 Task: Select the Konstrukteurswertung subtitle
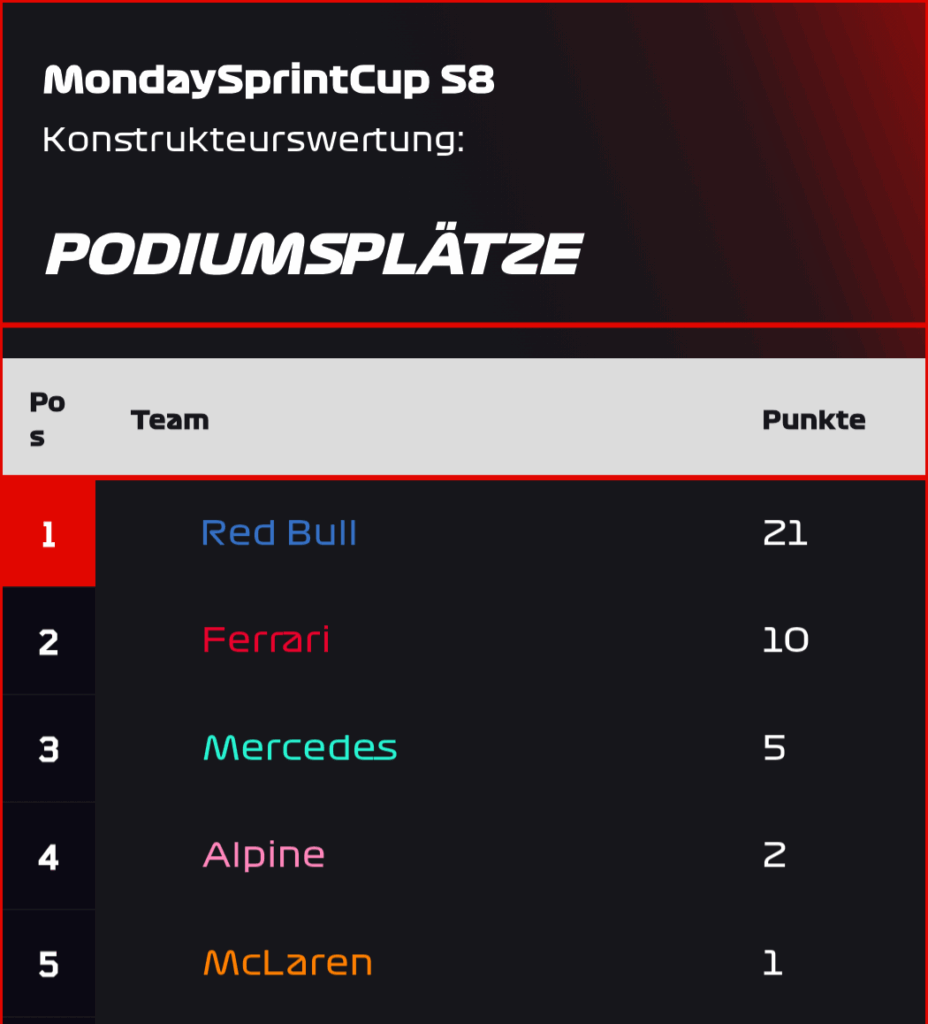click(253, 140)
